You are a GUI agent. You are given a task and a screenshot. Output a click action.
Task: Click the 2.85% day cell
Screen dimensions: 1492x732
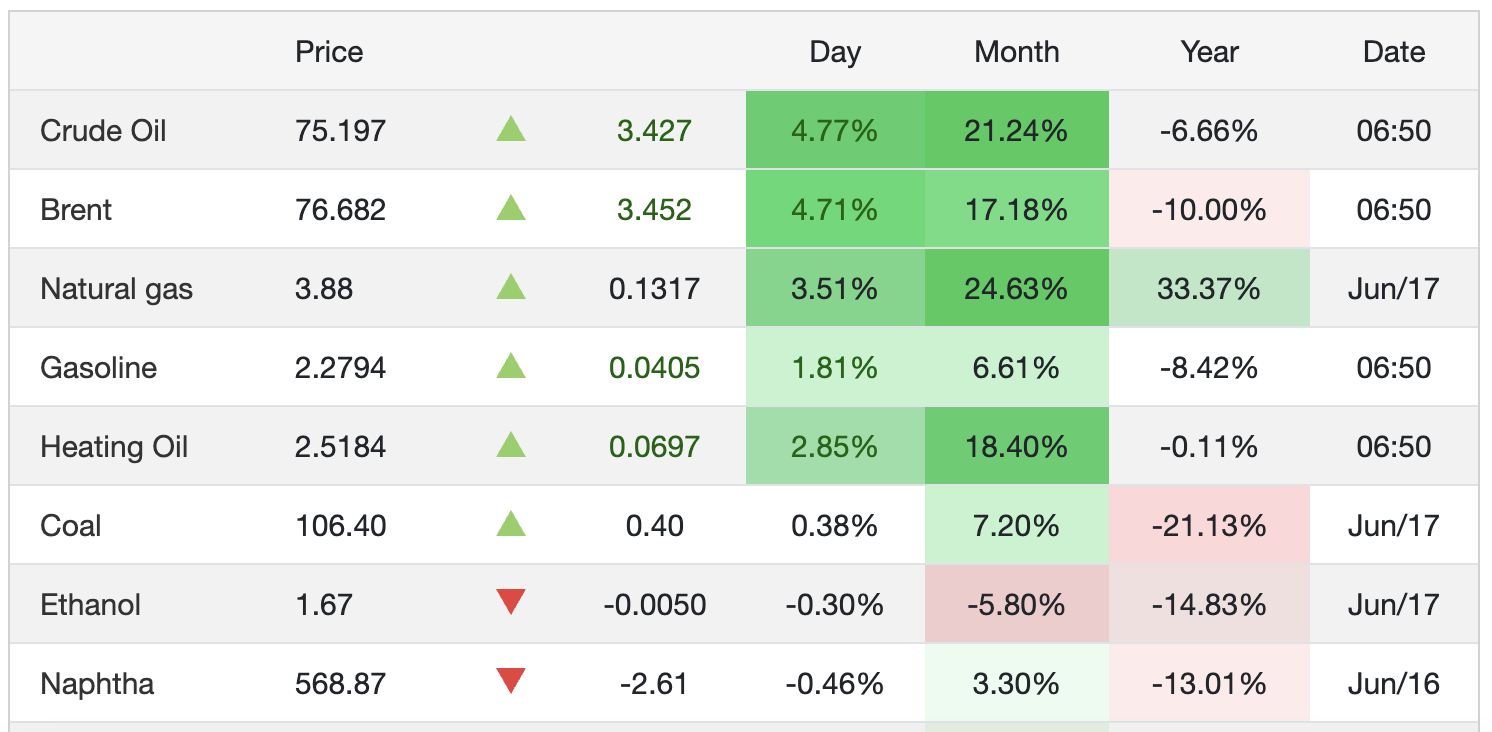pos(835,446)
